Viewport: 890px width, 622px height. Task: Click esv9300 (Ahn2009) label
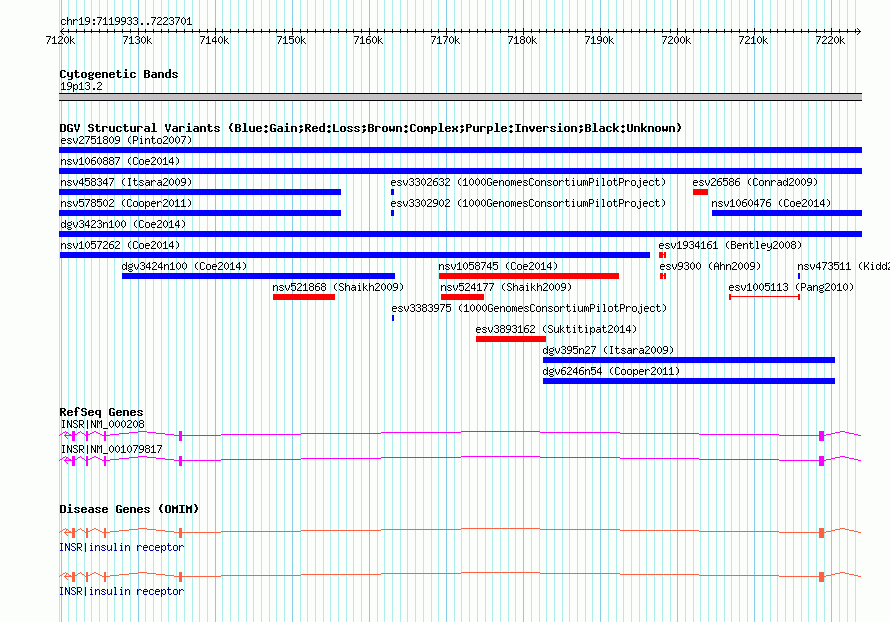coord(710,266)
